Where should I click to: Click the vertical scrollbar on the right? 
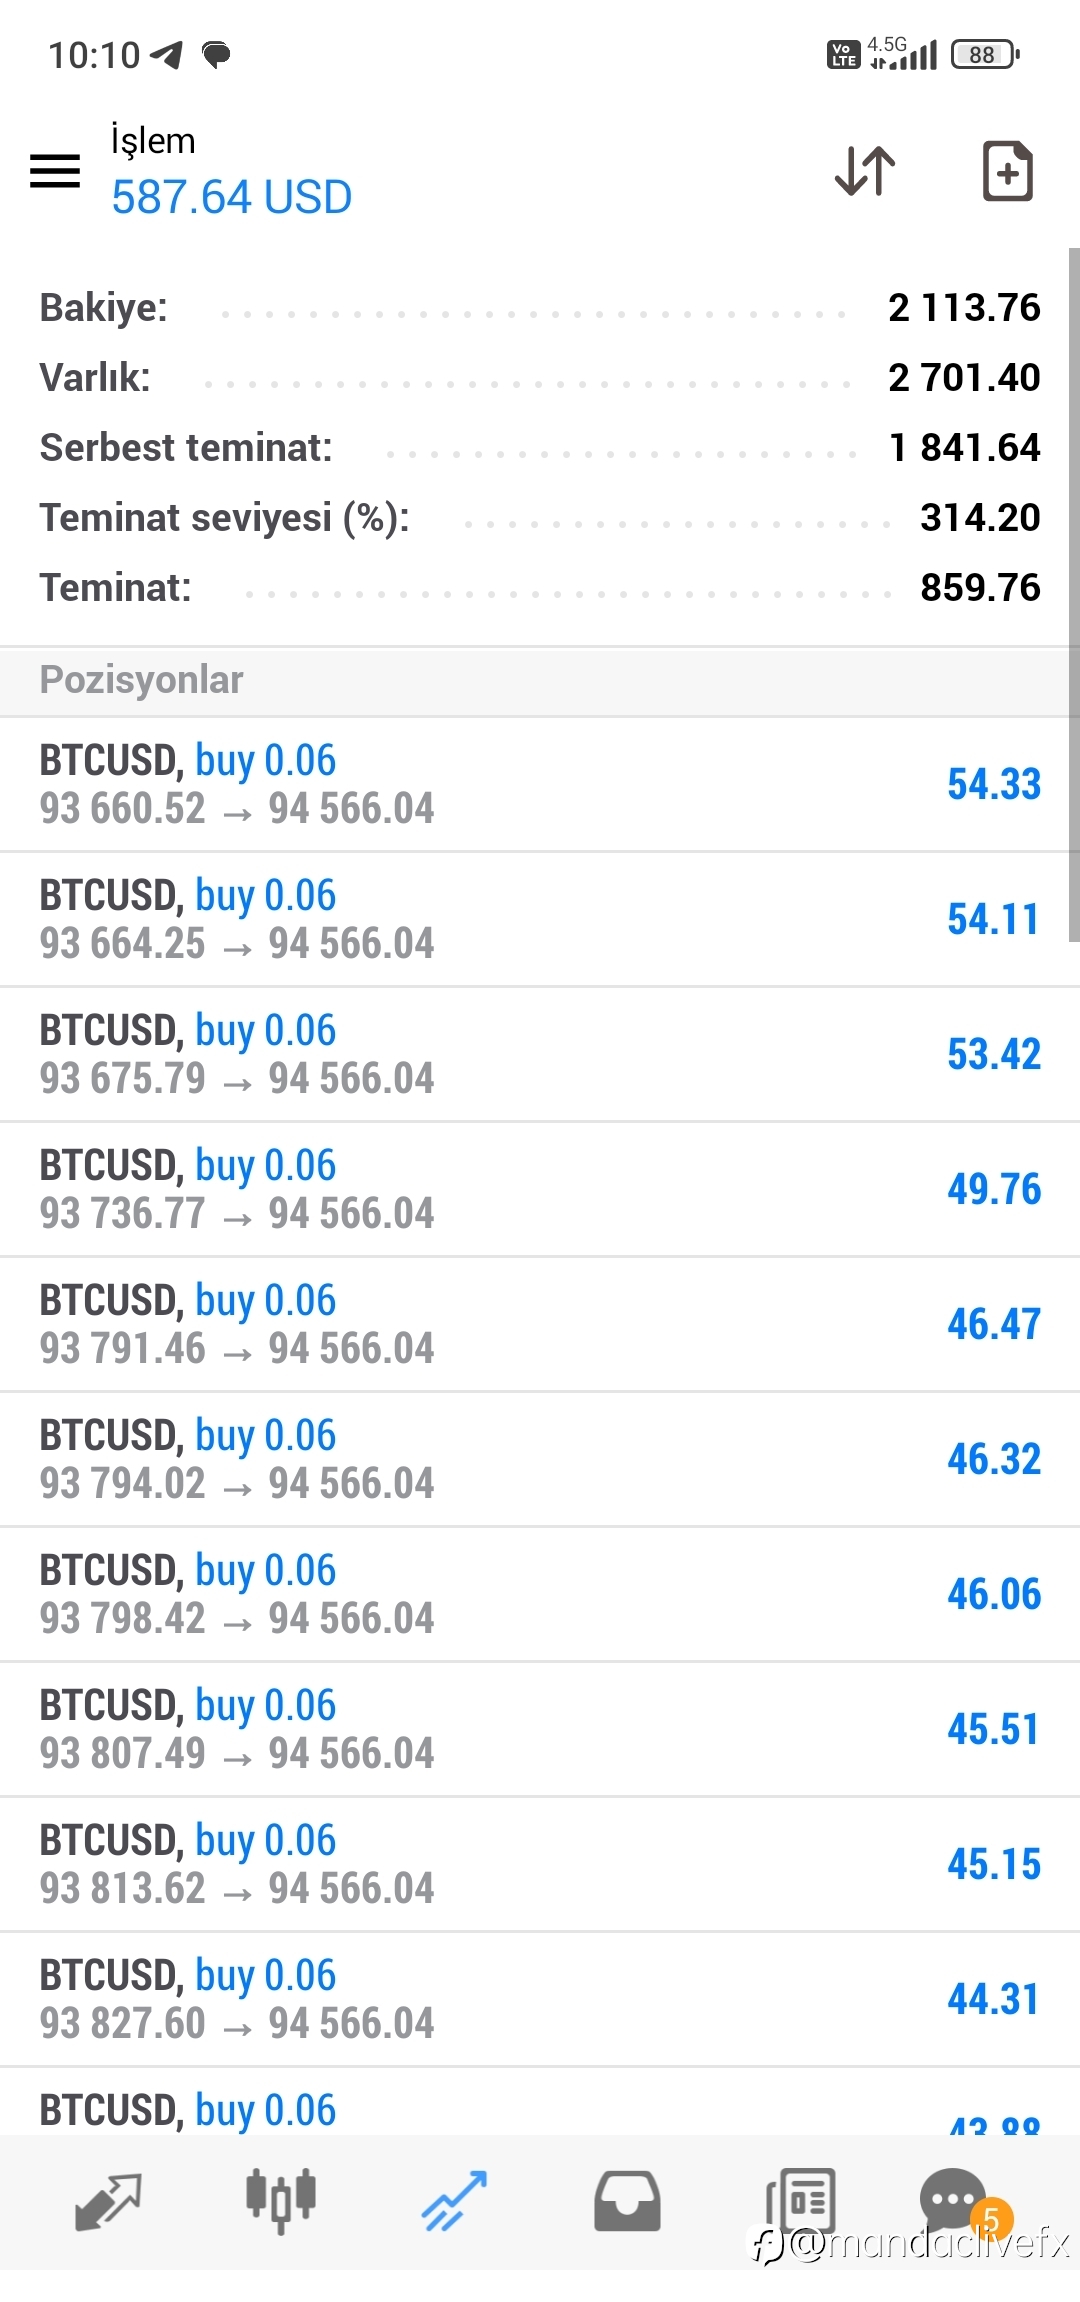[x=1074, y=595]
